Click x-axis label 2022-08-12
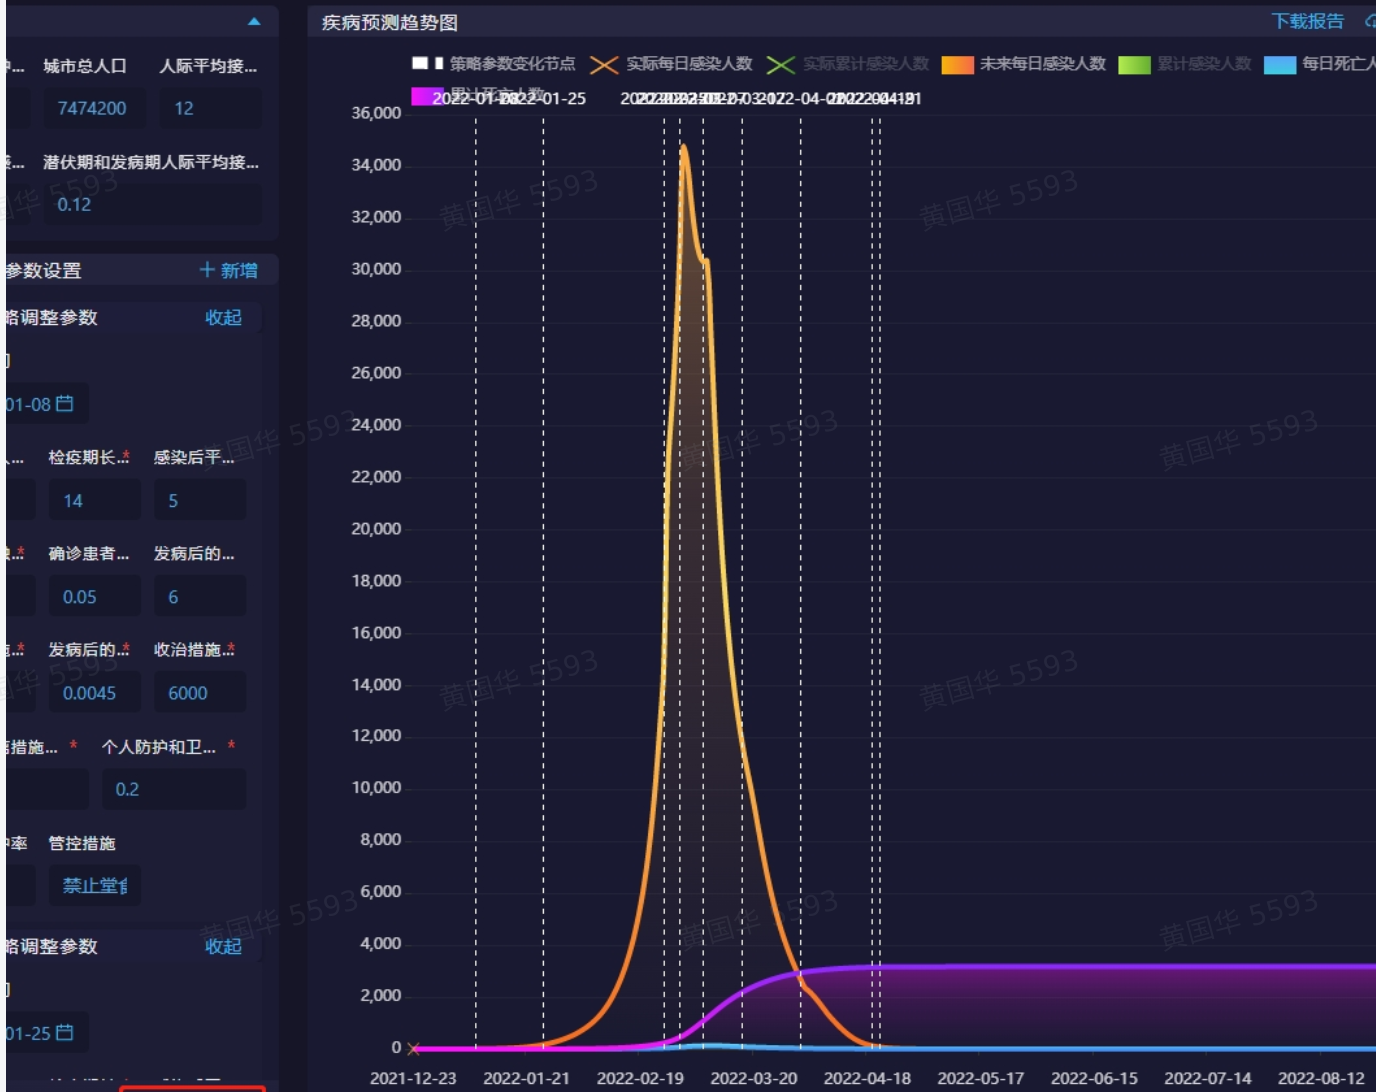 (x=1321, y=1078)
